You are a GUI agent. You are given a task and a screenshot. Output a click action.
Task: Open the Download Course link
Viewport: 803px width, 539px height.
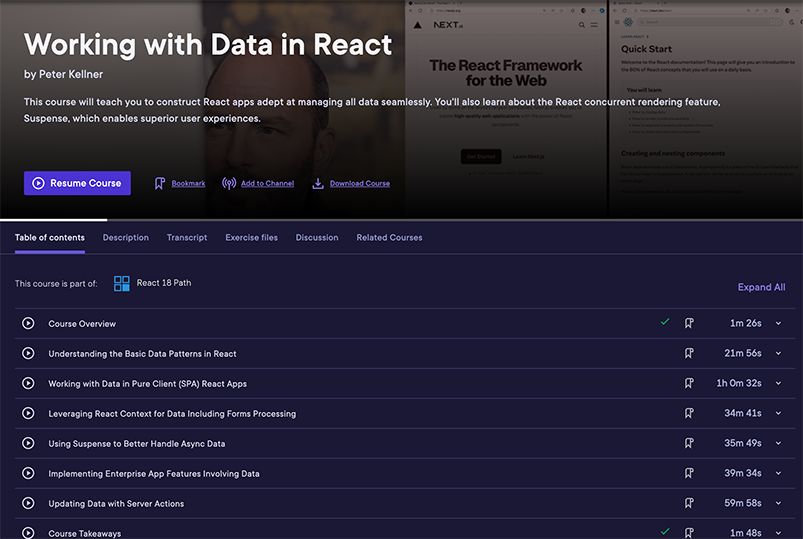point(360,183)
